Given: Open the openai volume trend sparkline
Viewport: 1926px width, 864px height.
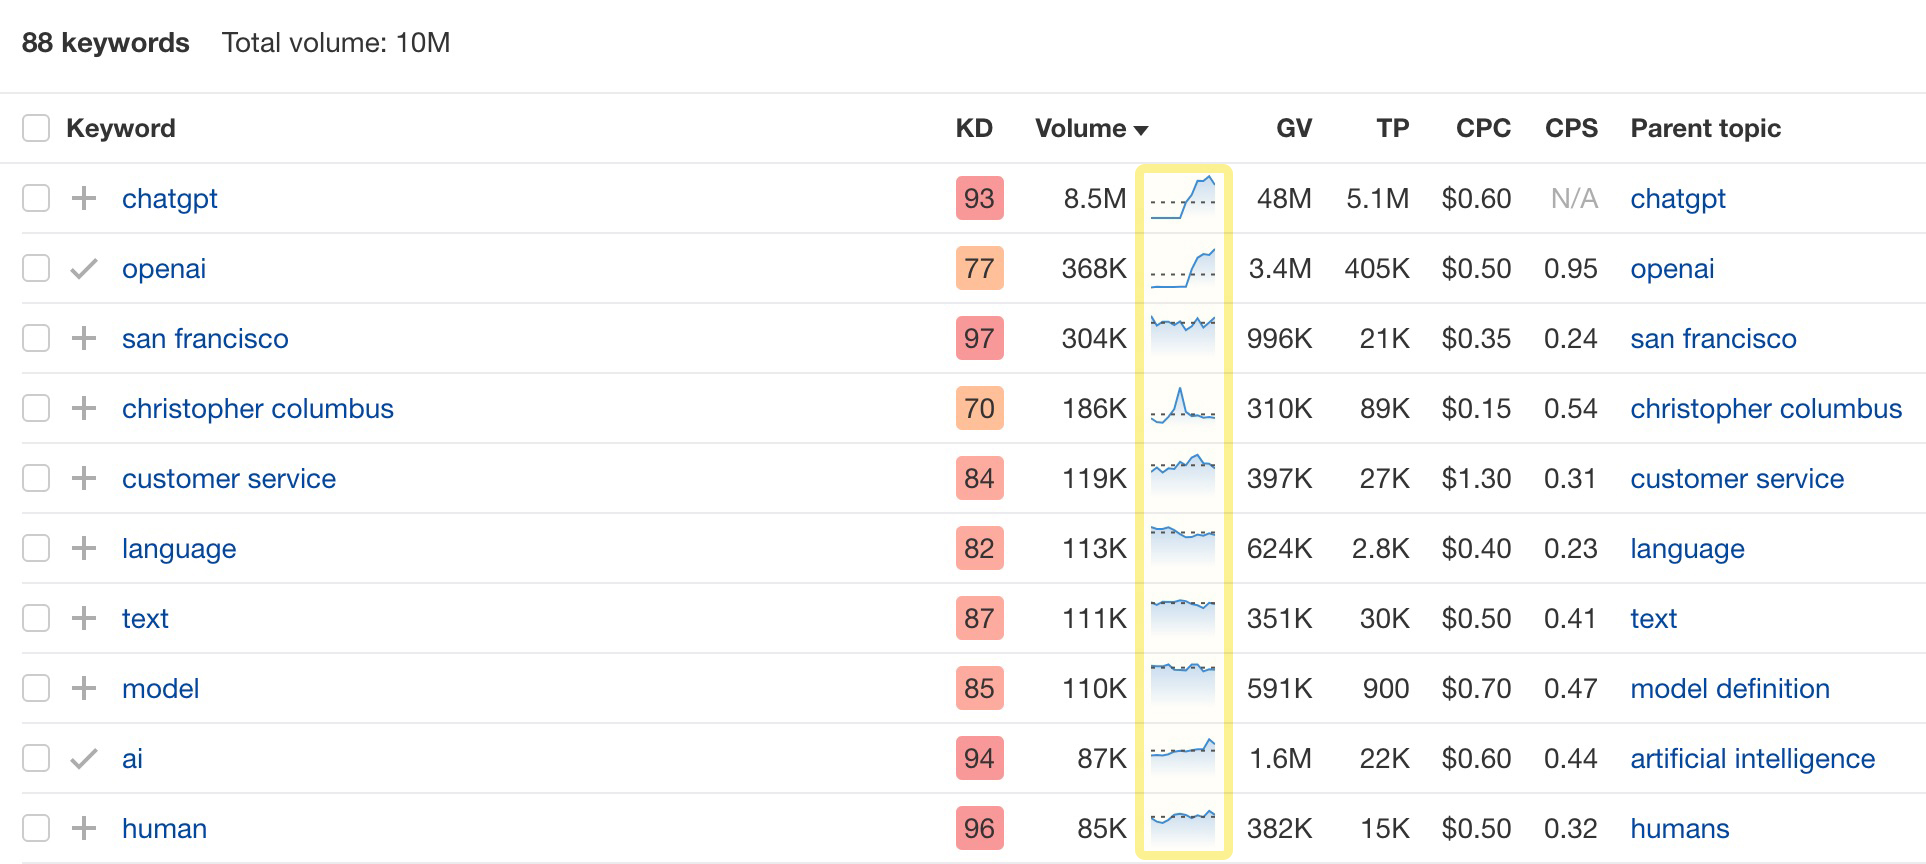Looking at the screenshot, I should pyautogui.click(x=1183, y=268).
